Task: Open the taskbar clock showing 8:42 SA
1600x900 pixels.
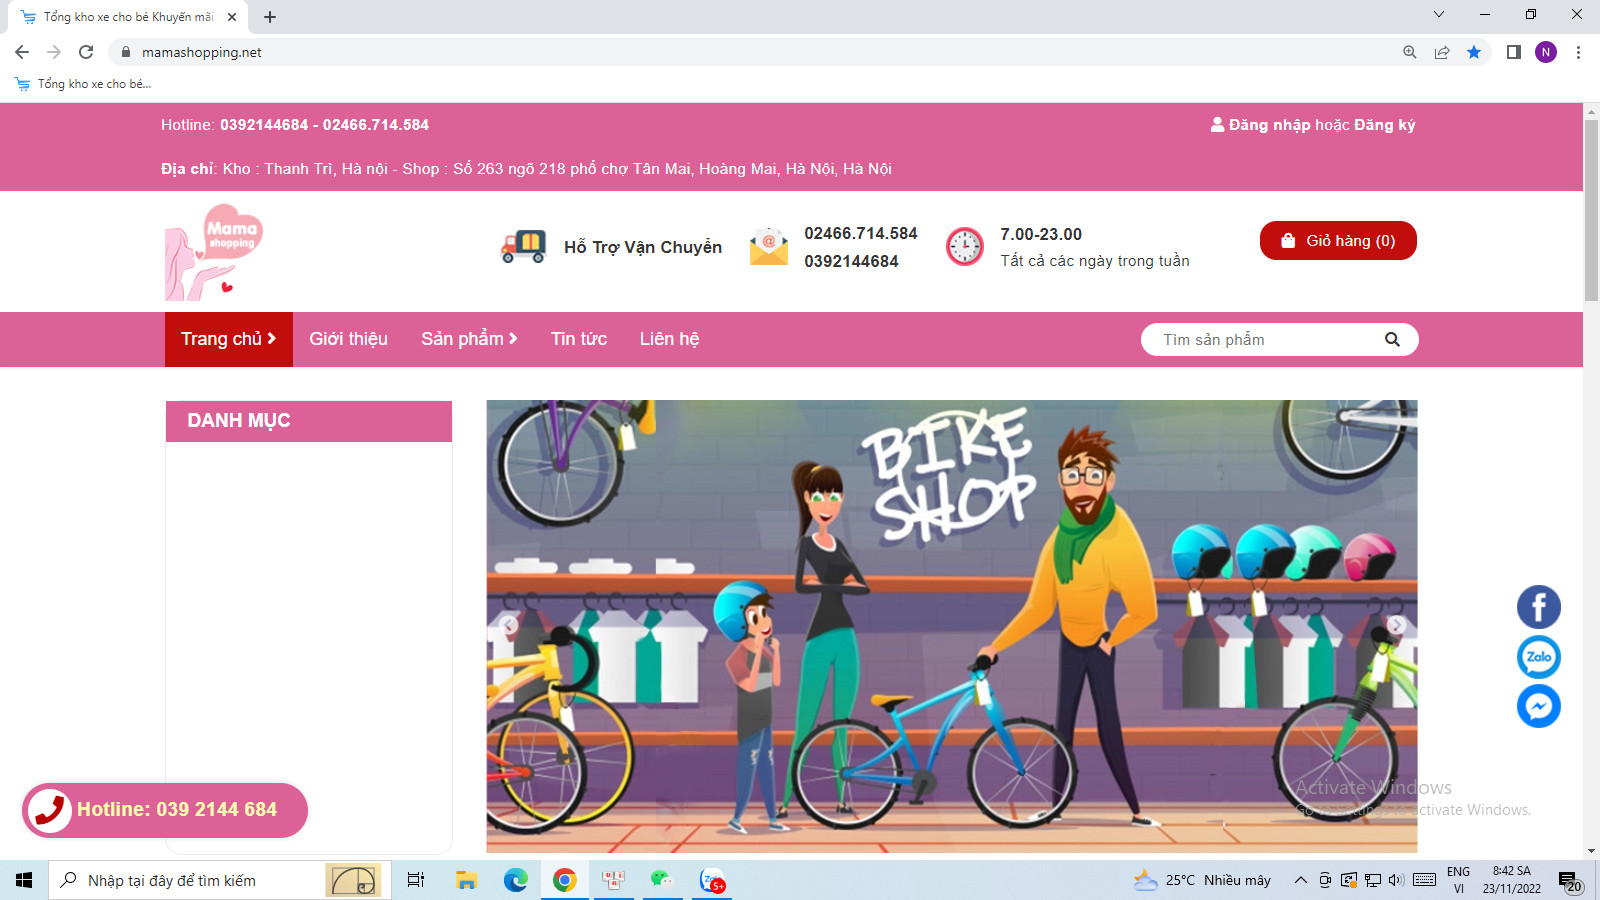Action: pos(1512,880)
